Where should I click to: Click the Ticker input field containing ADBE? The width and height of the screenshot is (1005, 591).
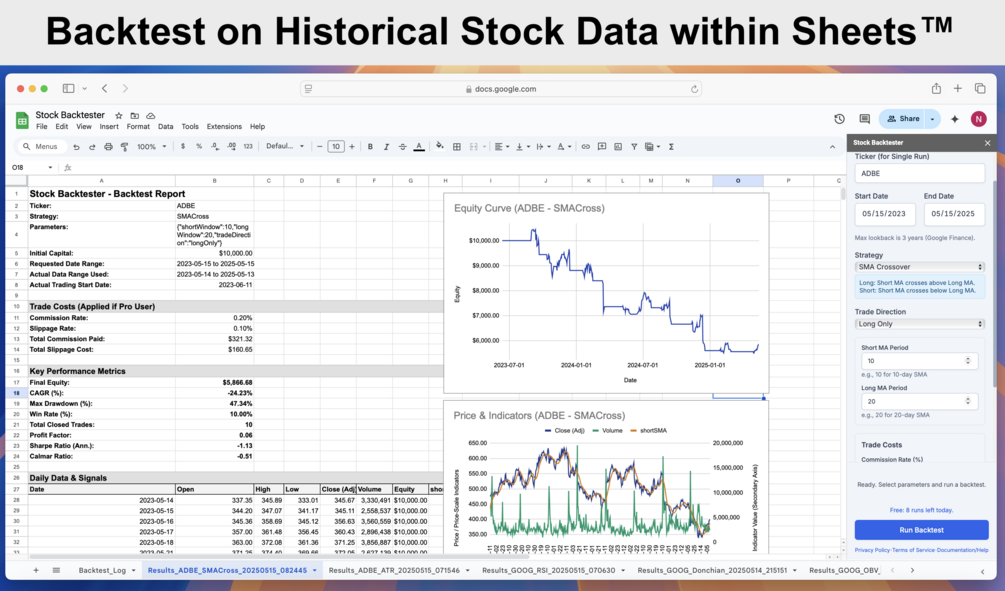(x=920, y=173)
